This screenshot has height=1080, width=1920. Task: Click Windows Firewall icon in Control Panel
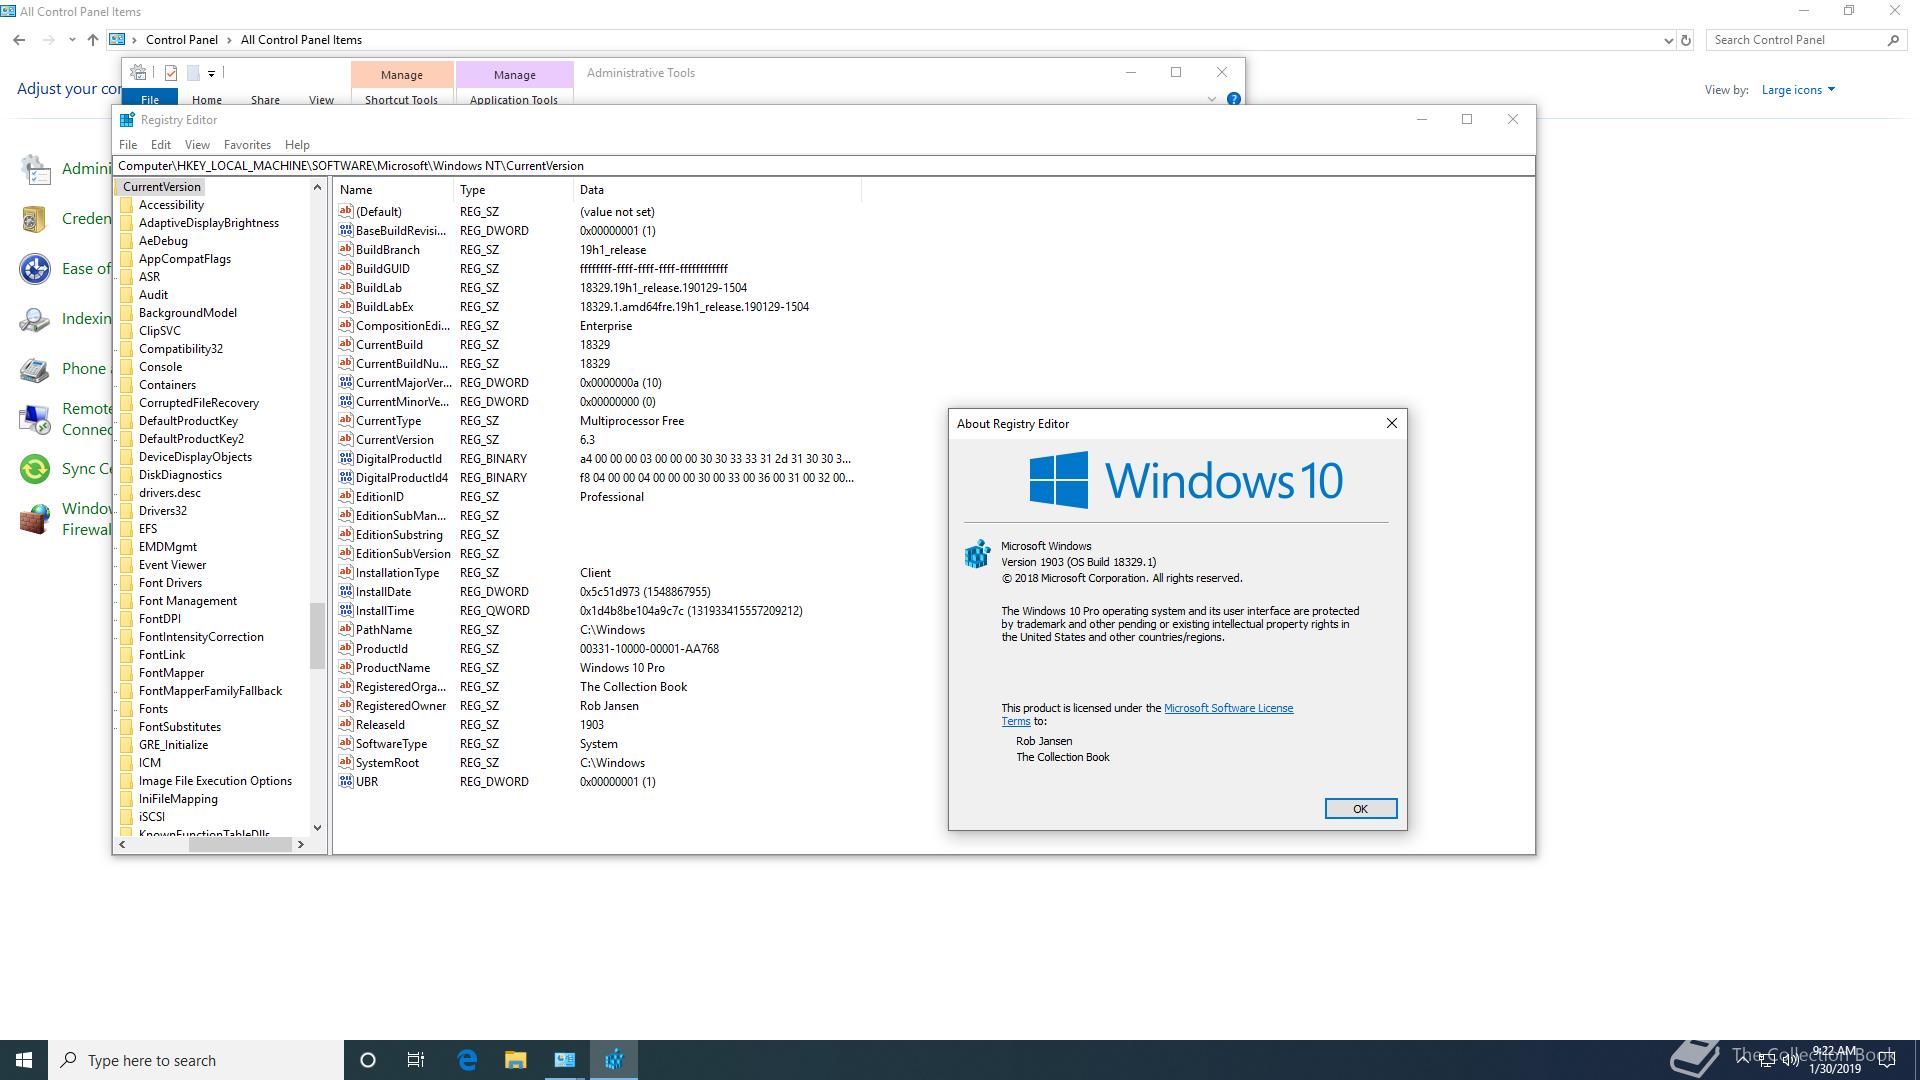[35, 519]
